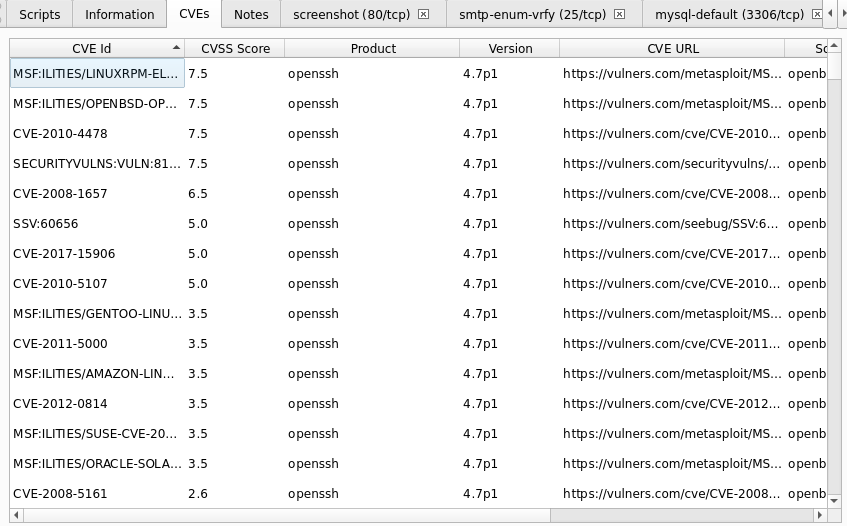This screenshot has width=847, height=526.
Task: Click the seebug SSV URL cell
Action: point(673,224)
